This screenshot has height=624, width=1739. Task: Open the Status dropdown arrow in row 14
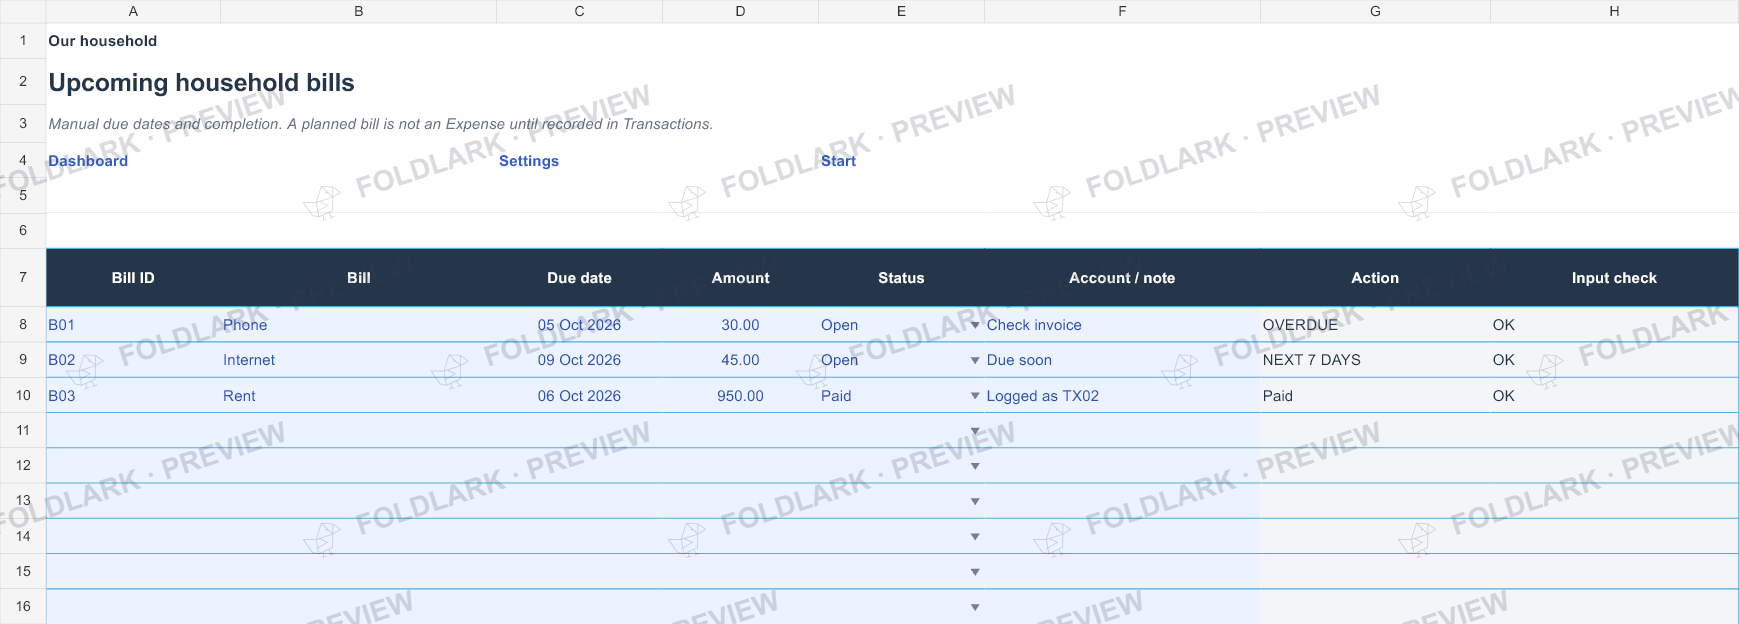tap(975, 537)
